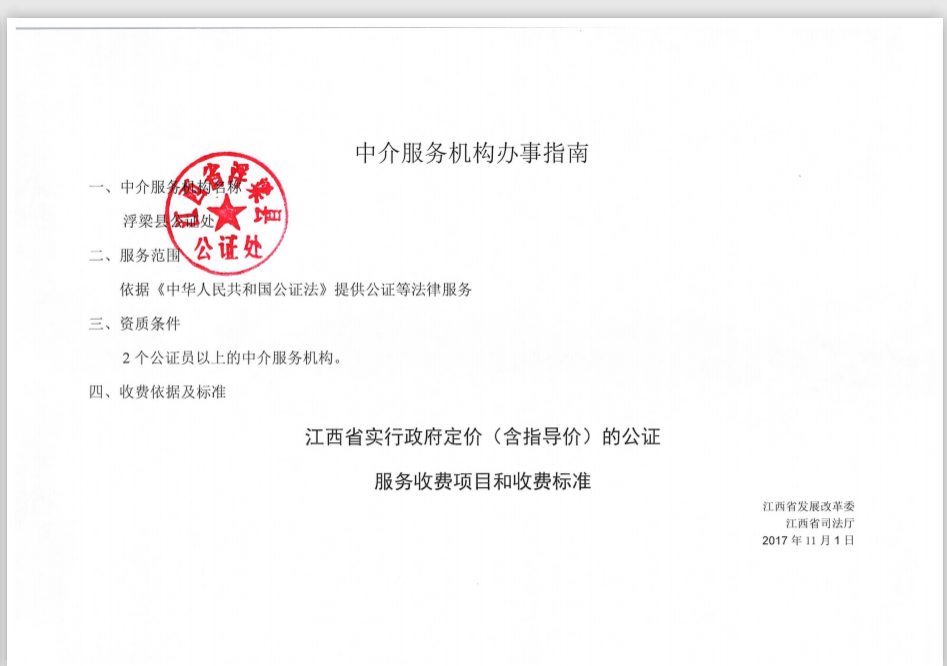Click the signature 江西省司法厅
The width and height of the screenshot is (947, 666).
(820, 523)
